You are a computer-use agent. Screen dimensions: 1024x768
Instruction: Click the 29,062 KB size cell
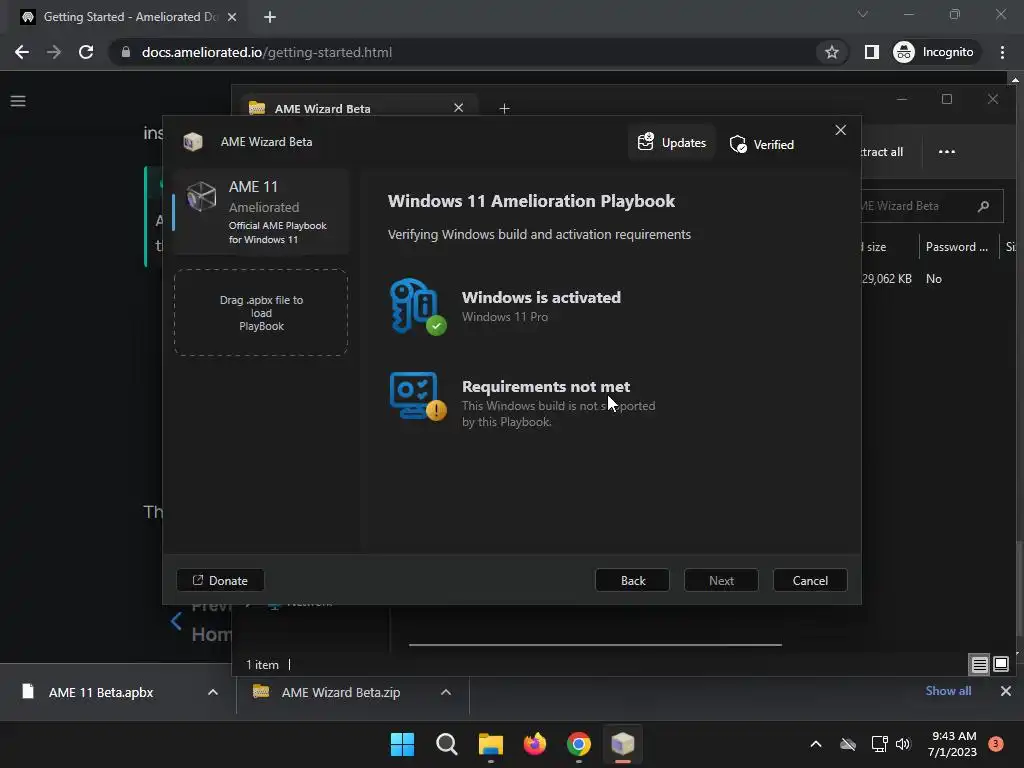(x=887, y=279)
